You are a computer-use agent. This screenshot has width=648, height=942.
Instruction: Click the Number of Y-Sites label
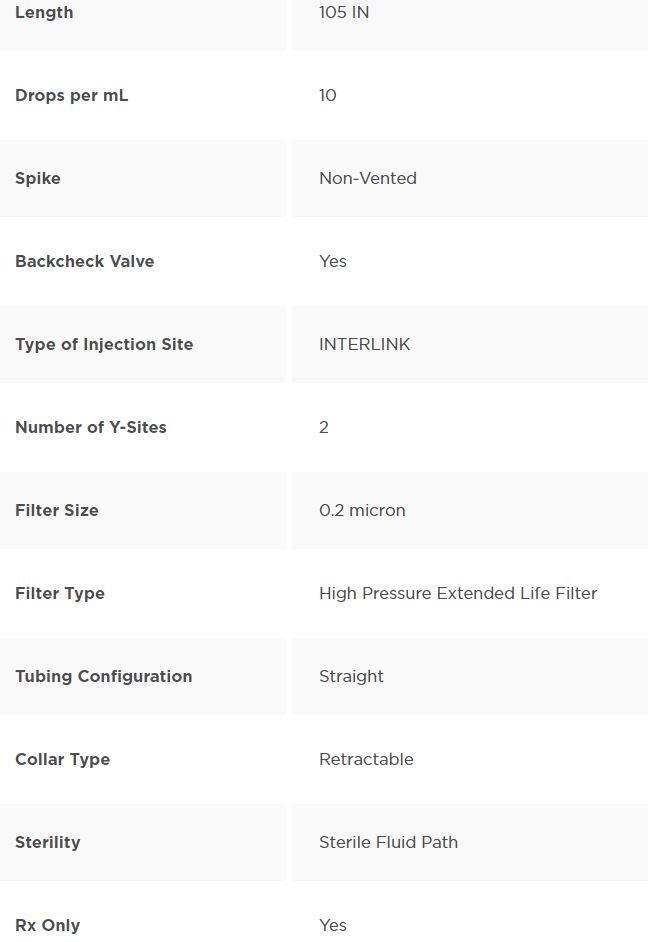point(91,427)
